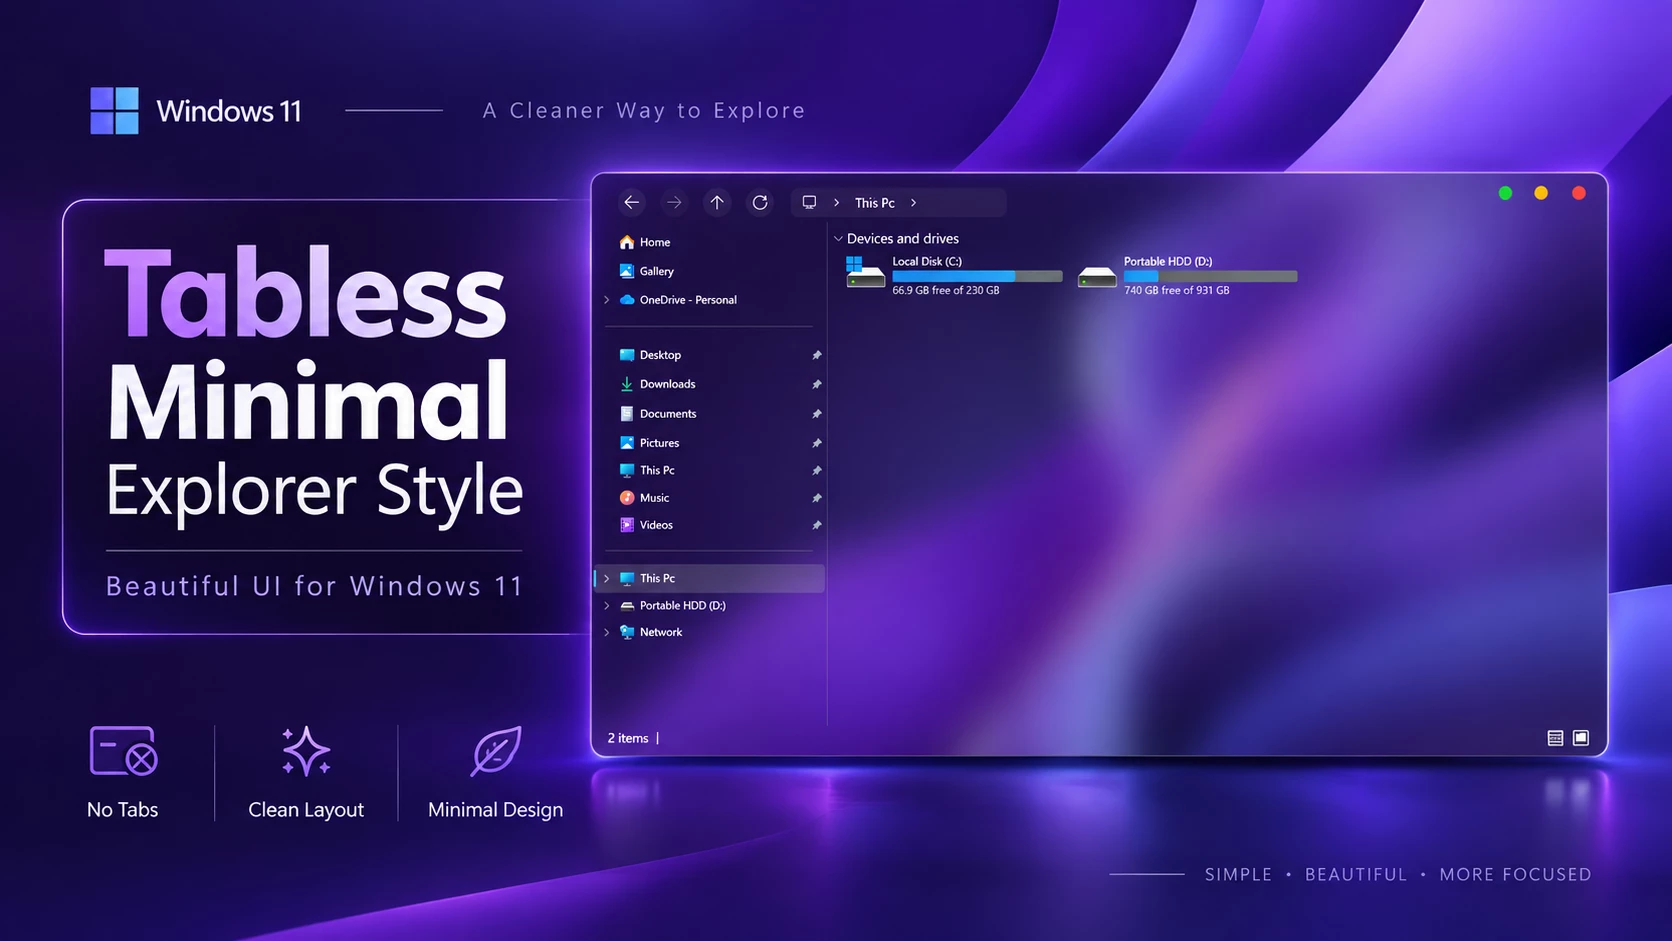Open Home in the navigation pane

click(x=655, y=242)
